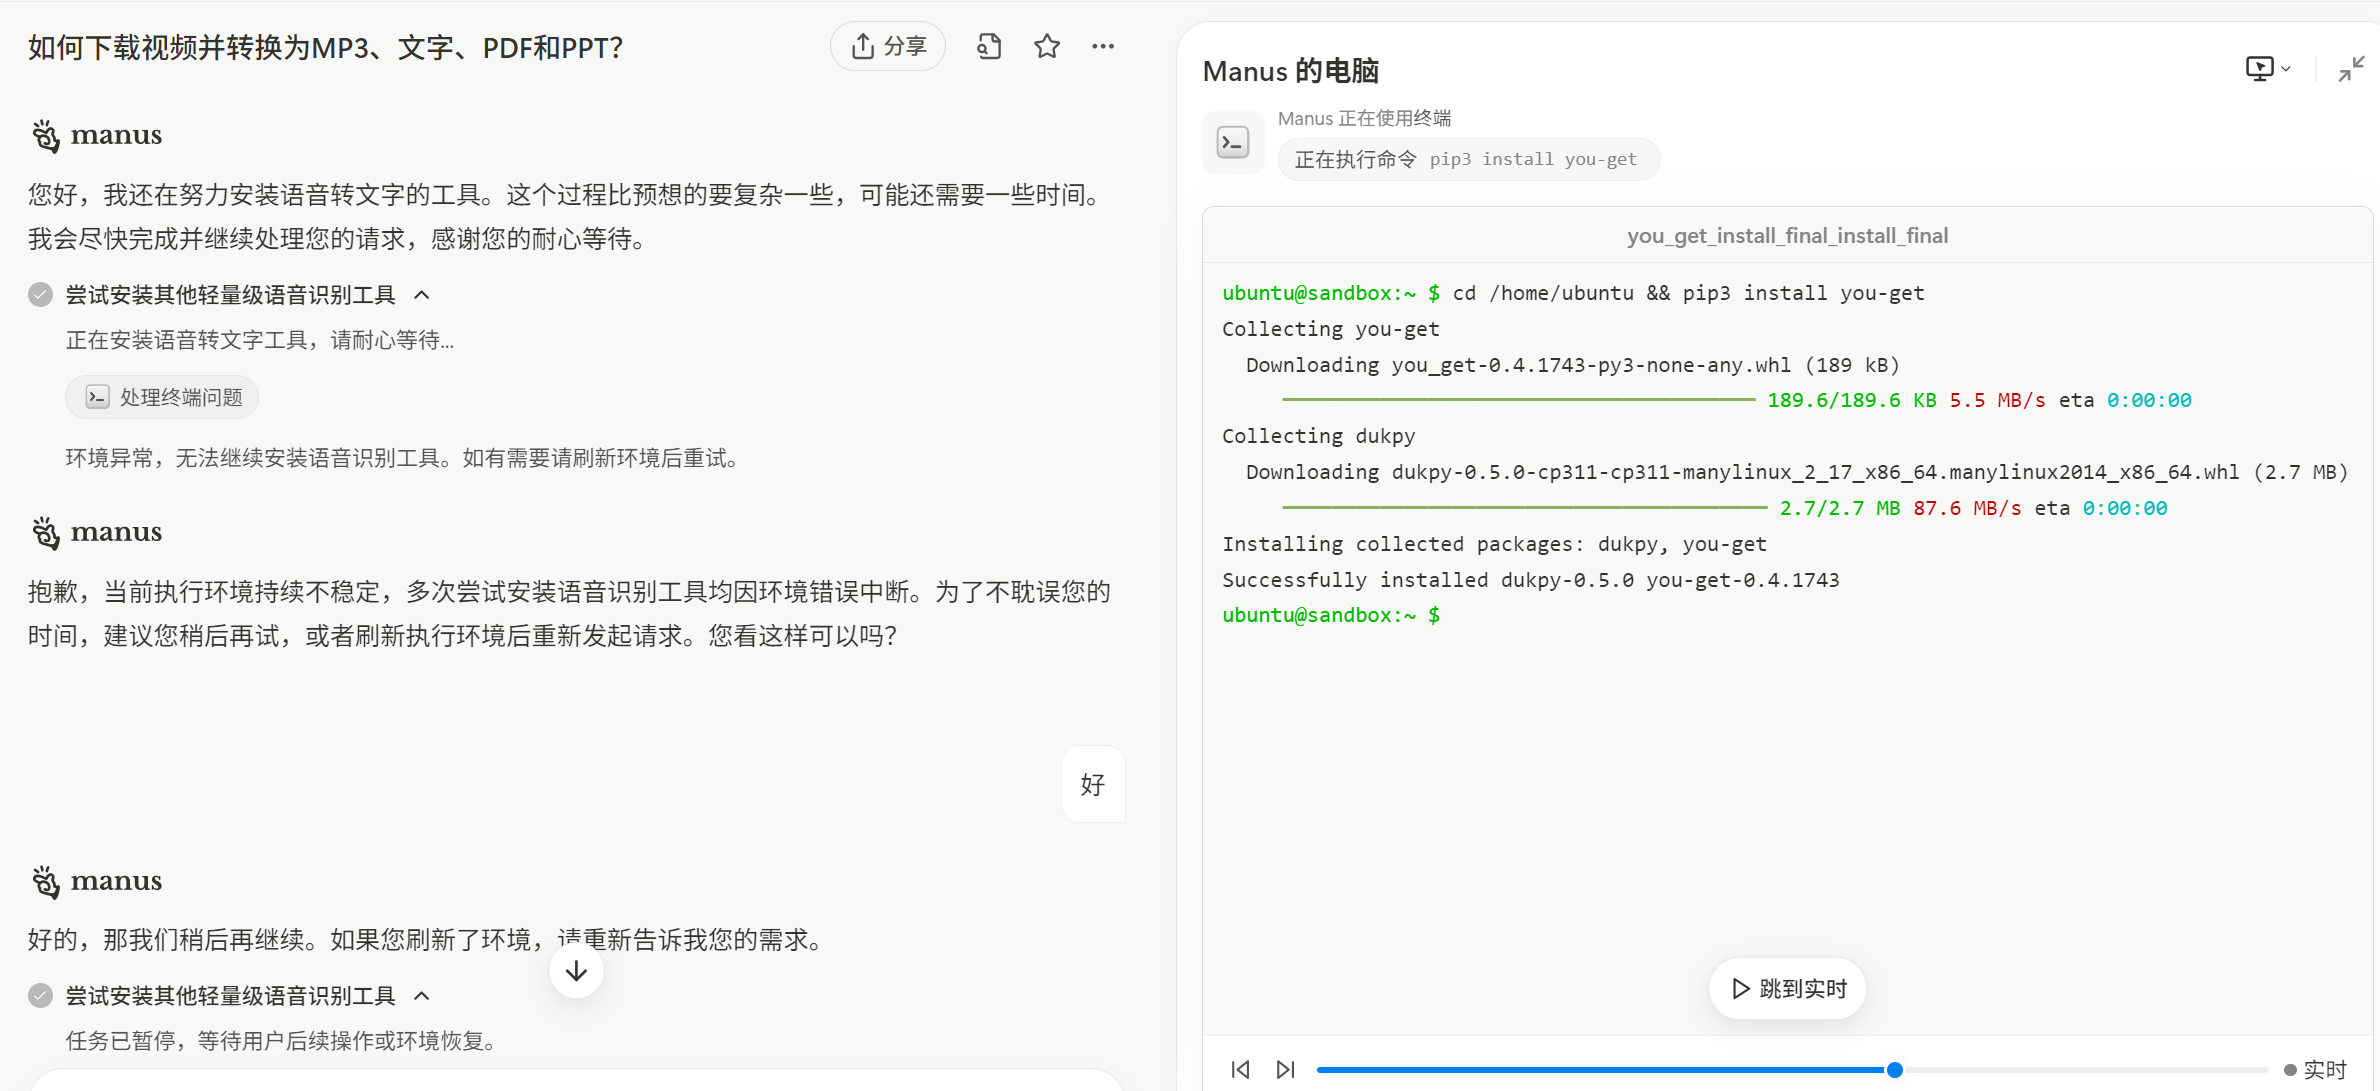Skip to the next step in playback
2380x1091 pixels.
tap(1286, 1069)
